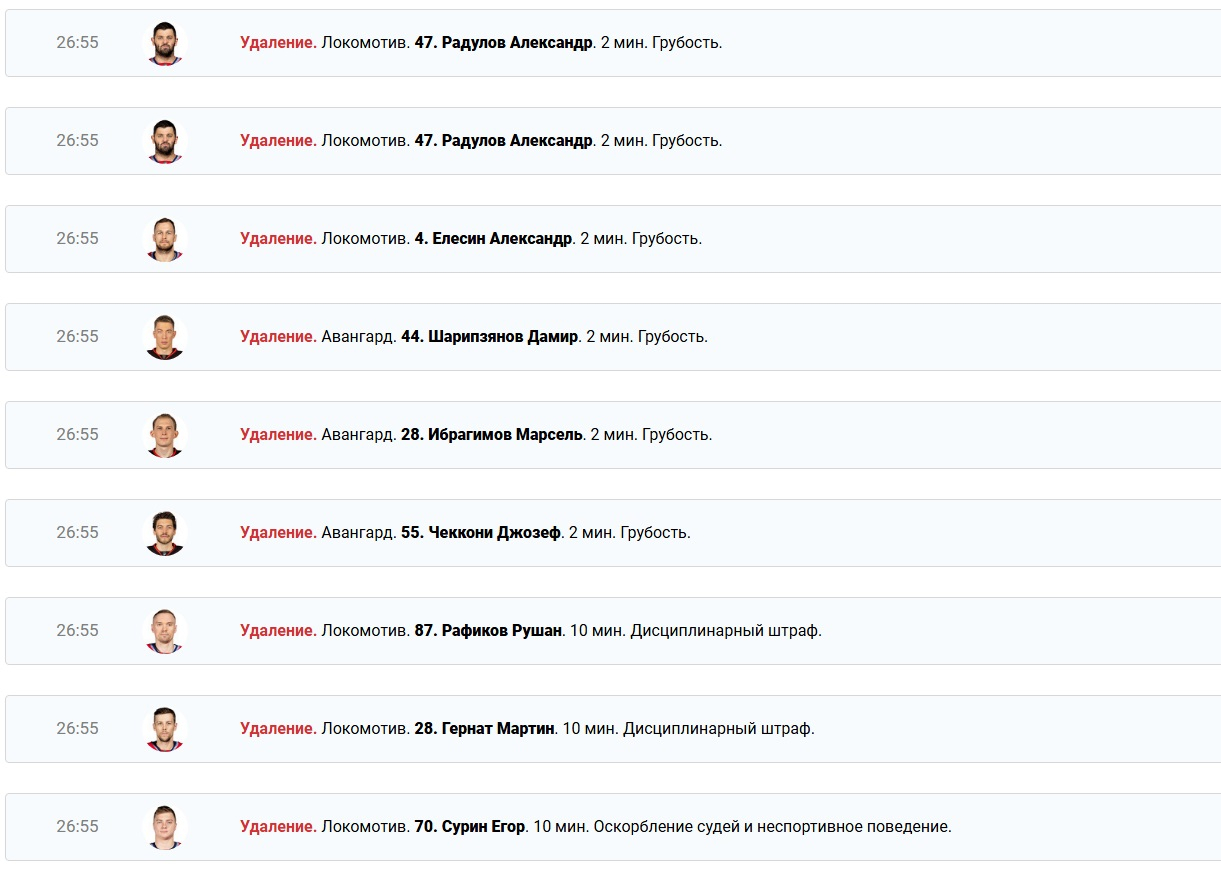Viewport: 1221px width, 869px height.
Task: Open player link 4. Елесин Александр
Action: (x=493, y=239)
